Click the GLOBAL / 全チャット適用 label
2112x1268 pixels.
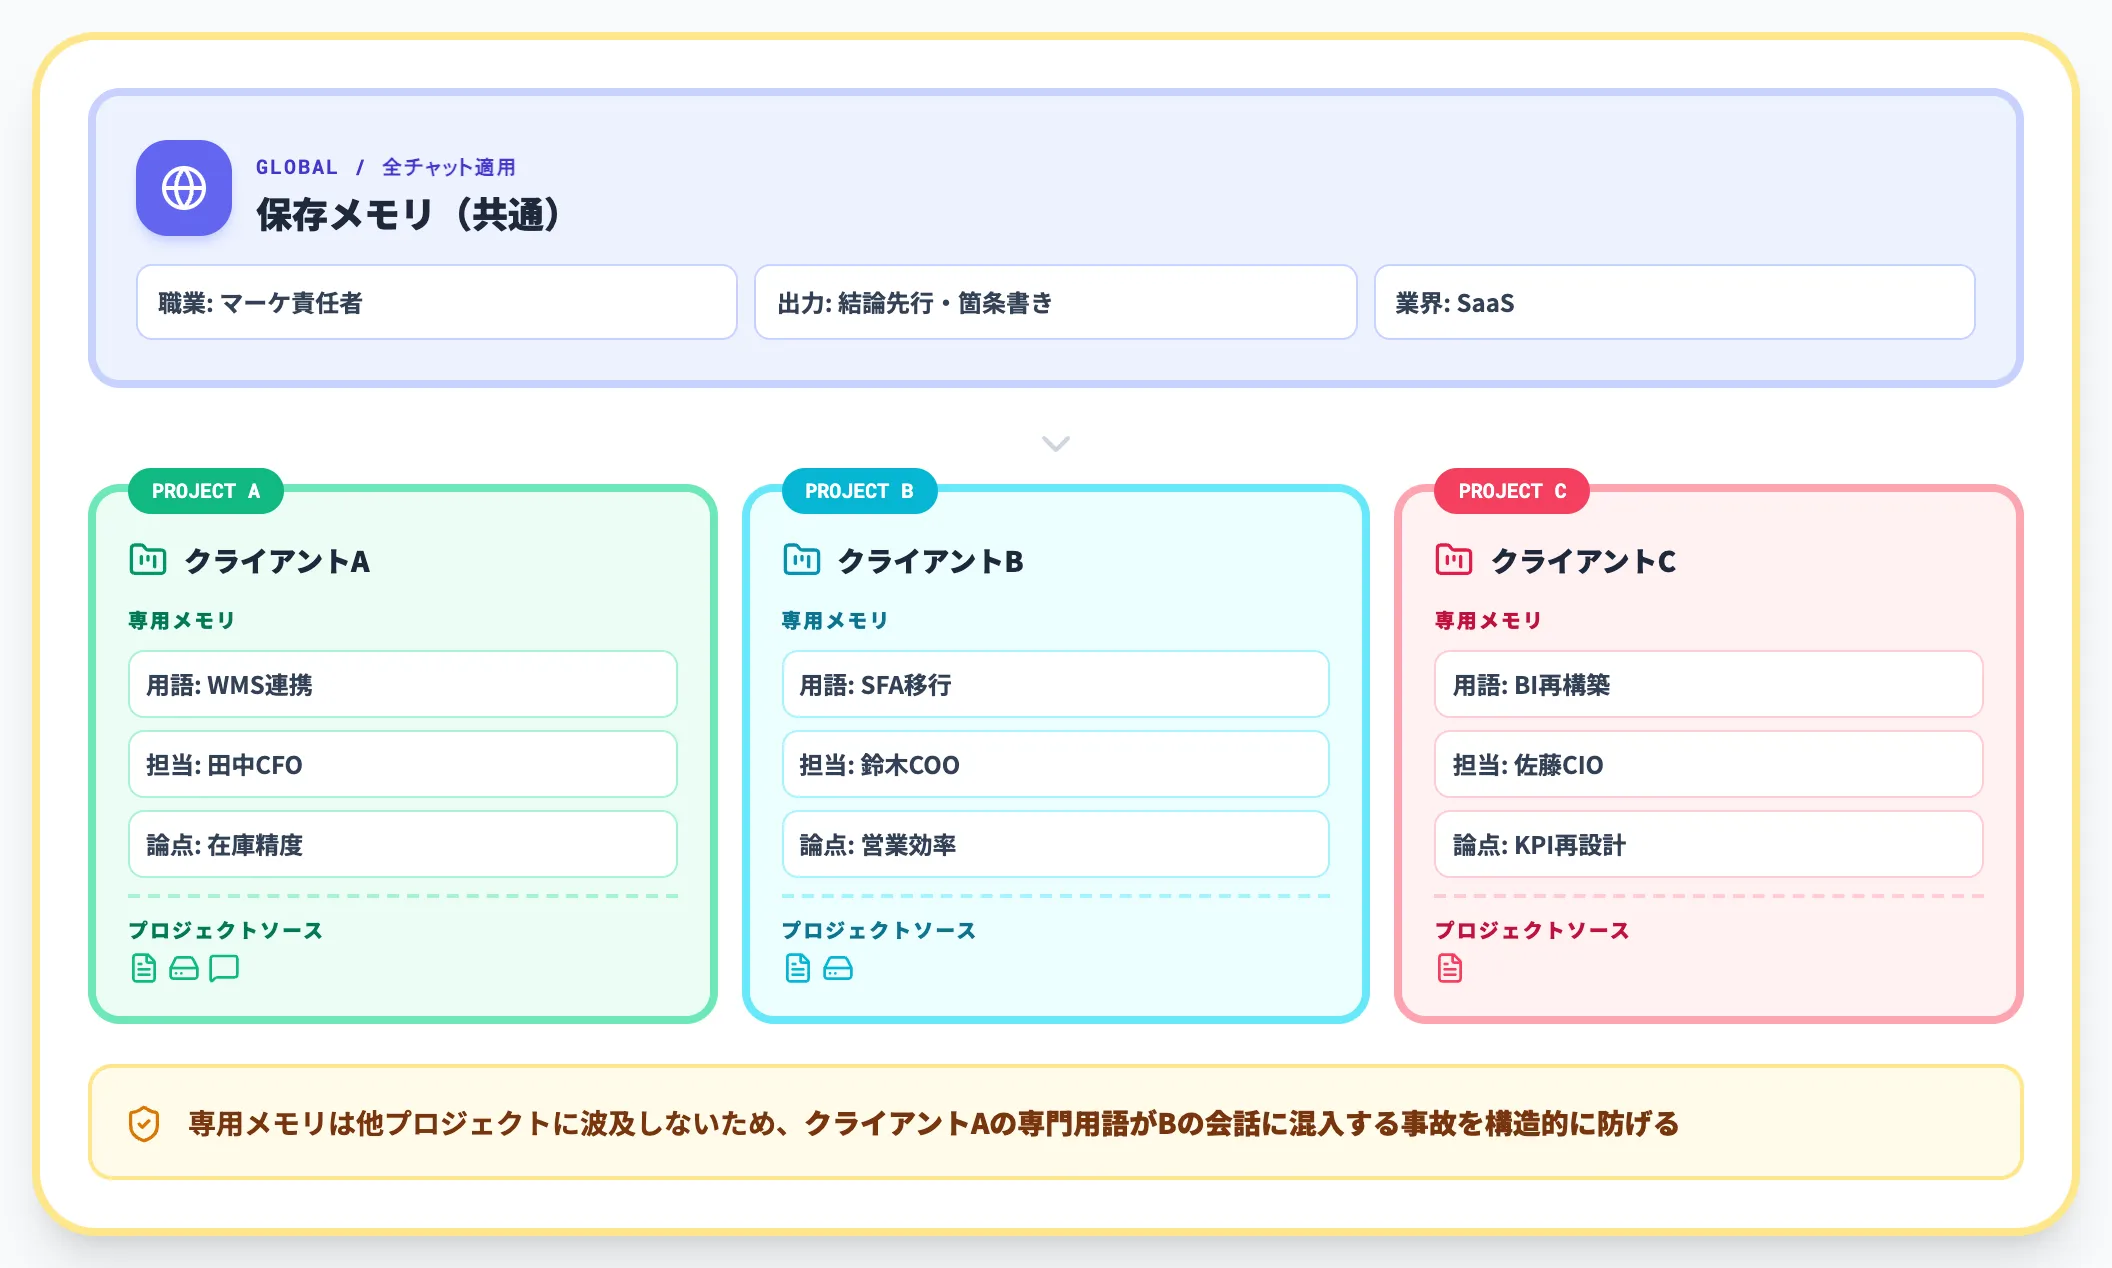(x=386, y=167)
